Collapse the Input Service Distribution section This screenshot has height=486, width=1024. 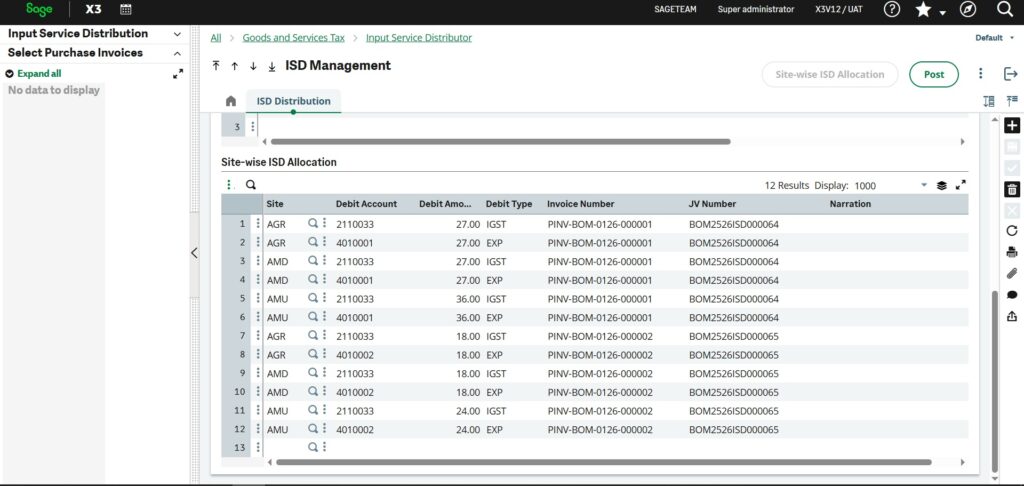click(x=177, y=34)
